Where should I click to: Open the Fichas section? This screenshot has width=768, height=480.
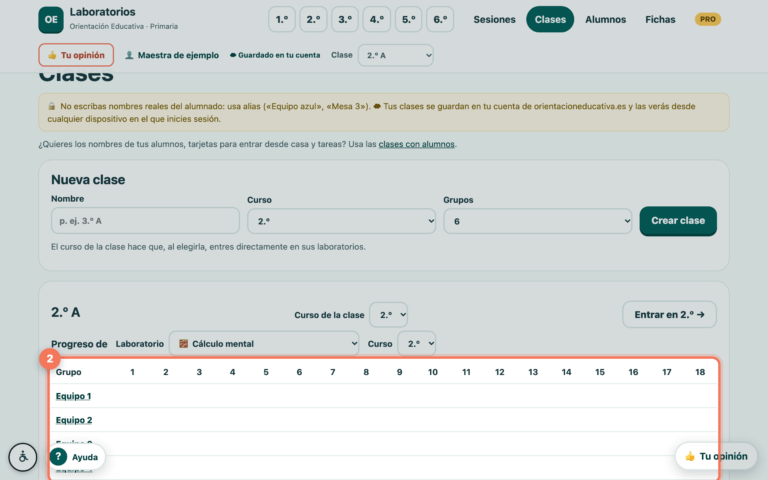[660, 20]
